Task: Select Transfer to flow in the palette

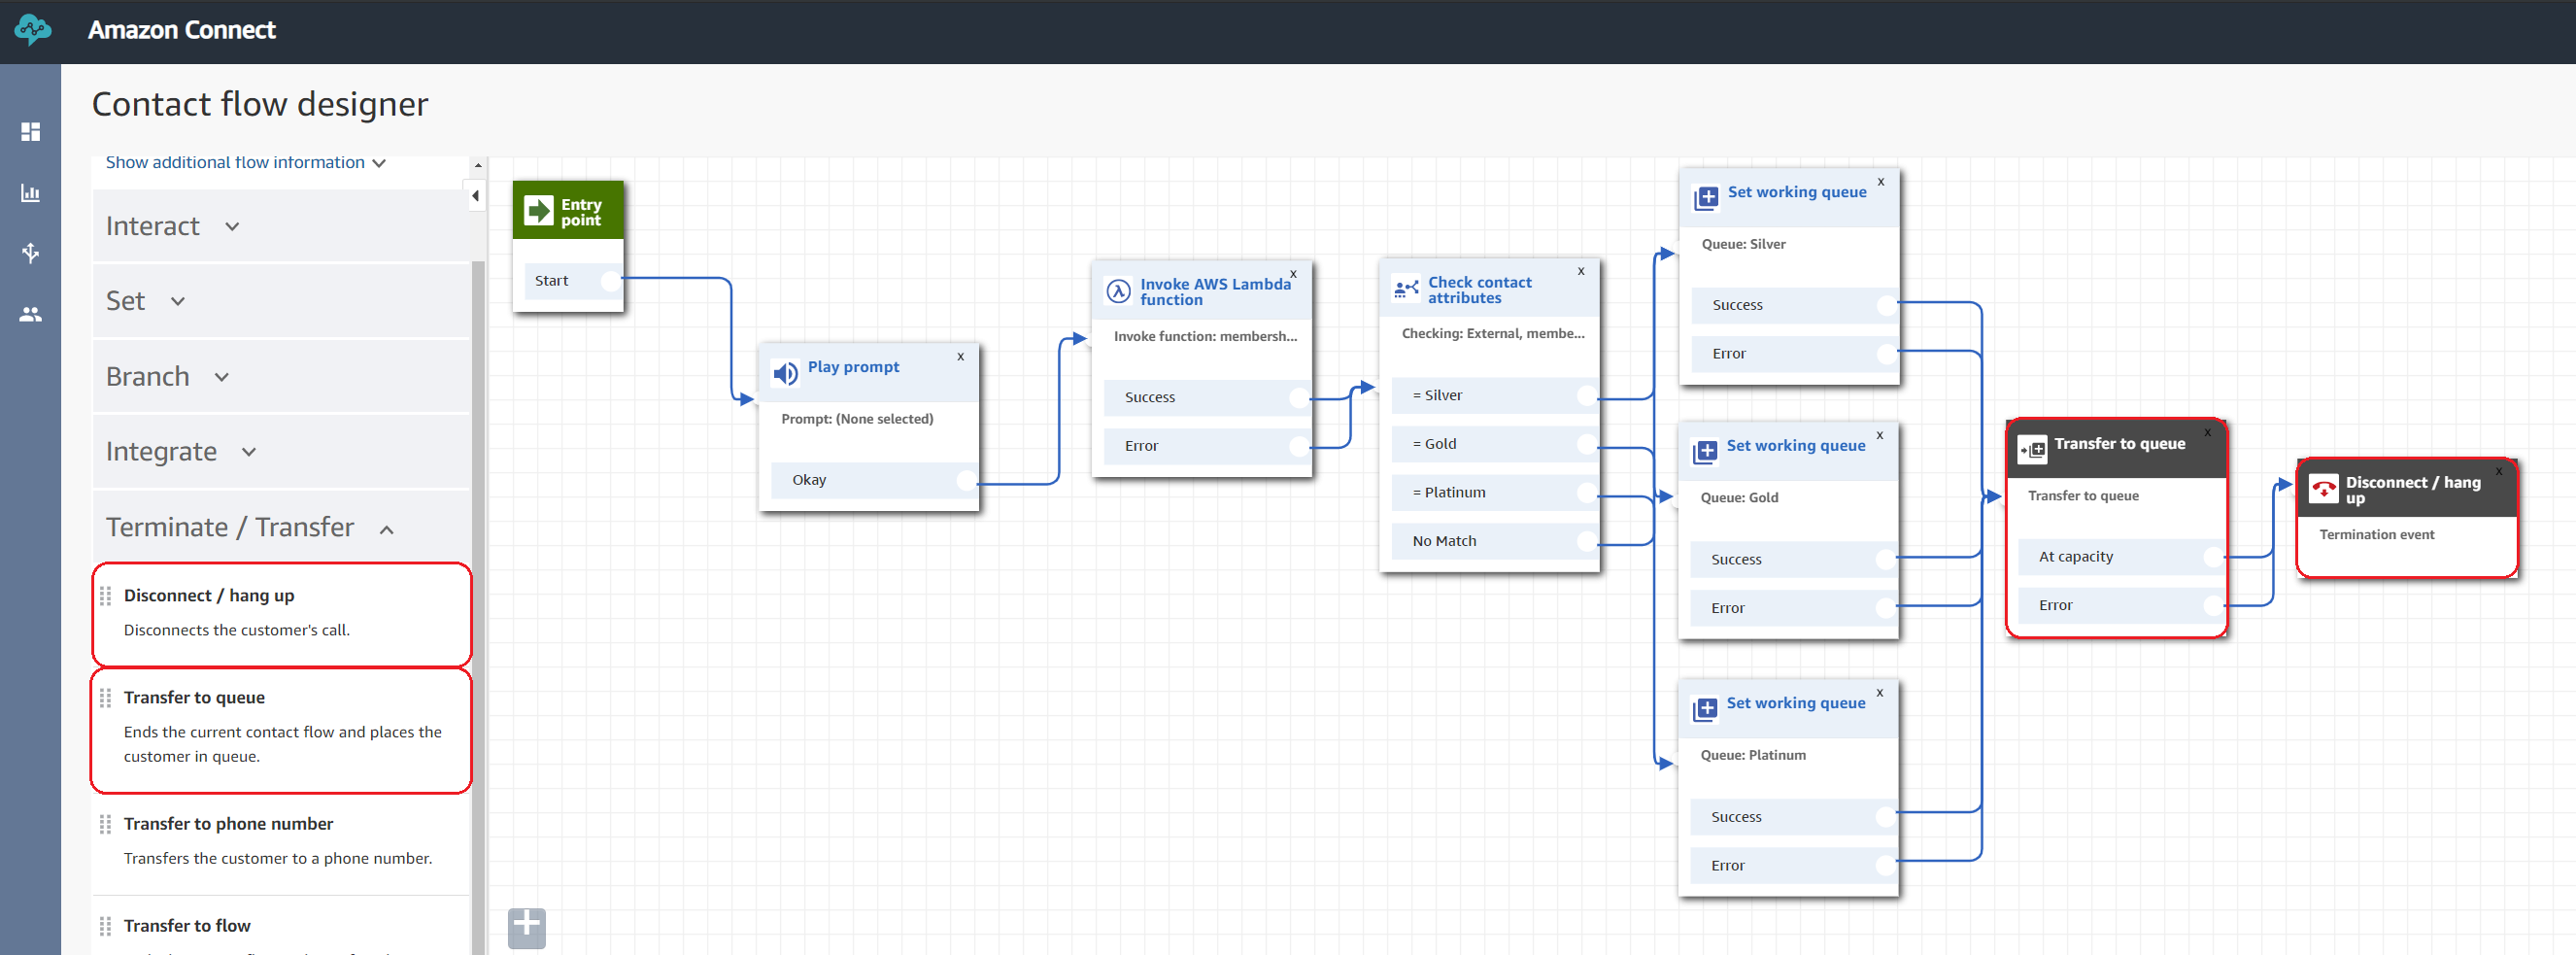Action: [x=281, y=926]
